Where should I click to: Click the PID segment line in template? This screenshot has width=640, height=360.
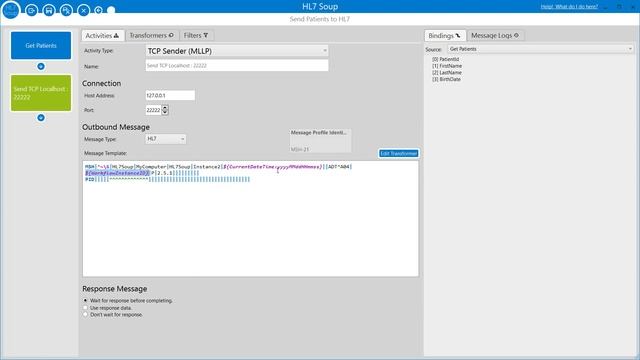click(167, 179)
